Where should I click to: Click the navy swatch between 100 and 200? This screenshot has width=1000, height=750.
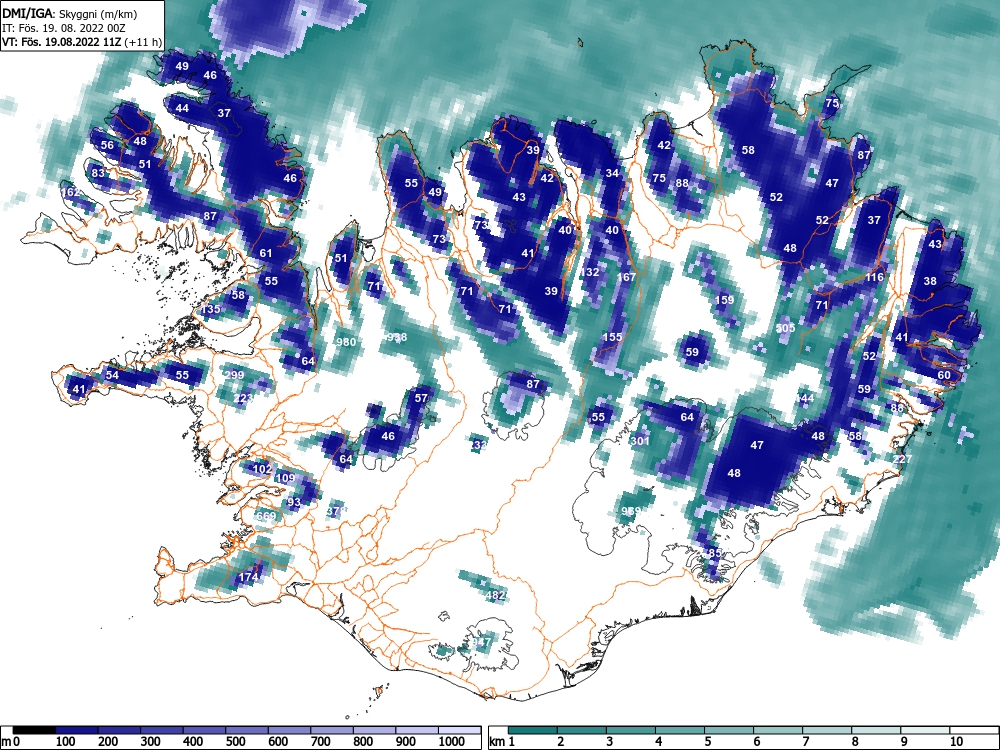[77, 730]
